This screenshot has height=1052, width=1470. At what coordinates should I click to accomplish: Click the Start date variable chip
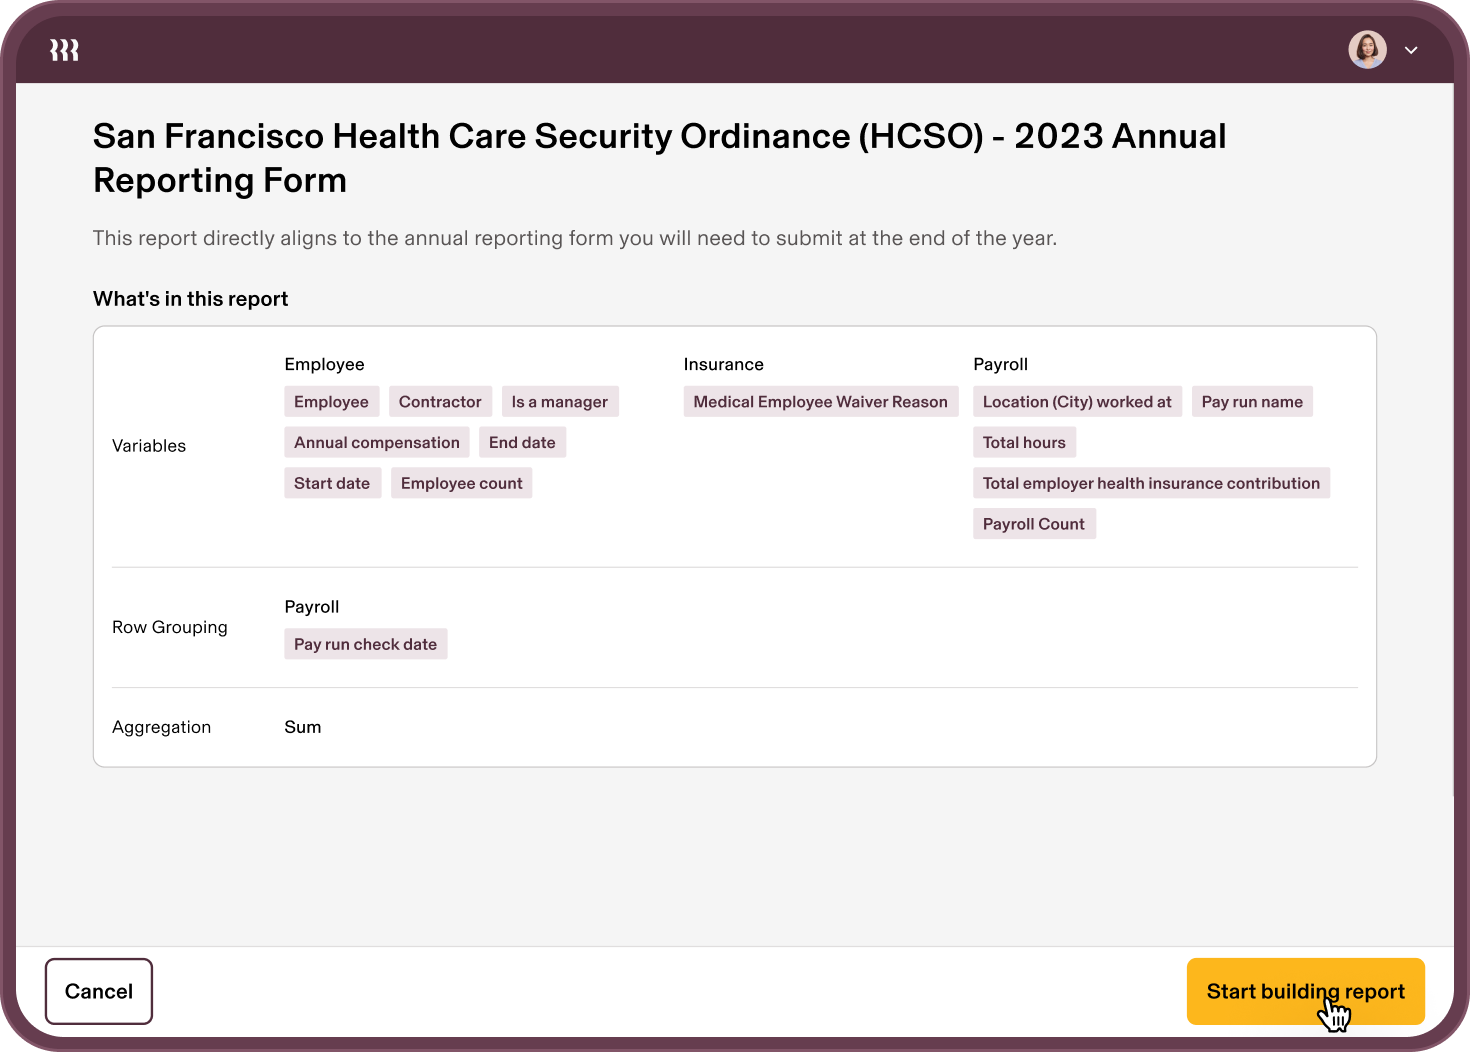click(x=332, y=482)
